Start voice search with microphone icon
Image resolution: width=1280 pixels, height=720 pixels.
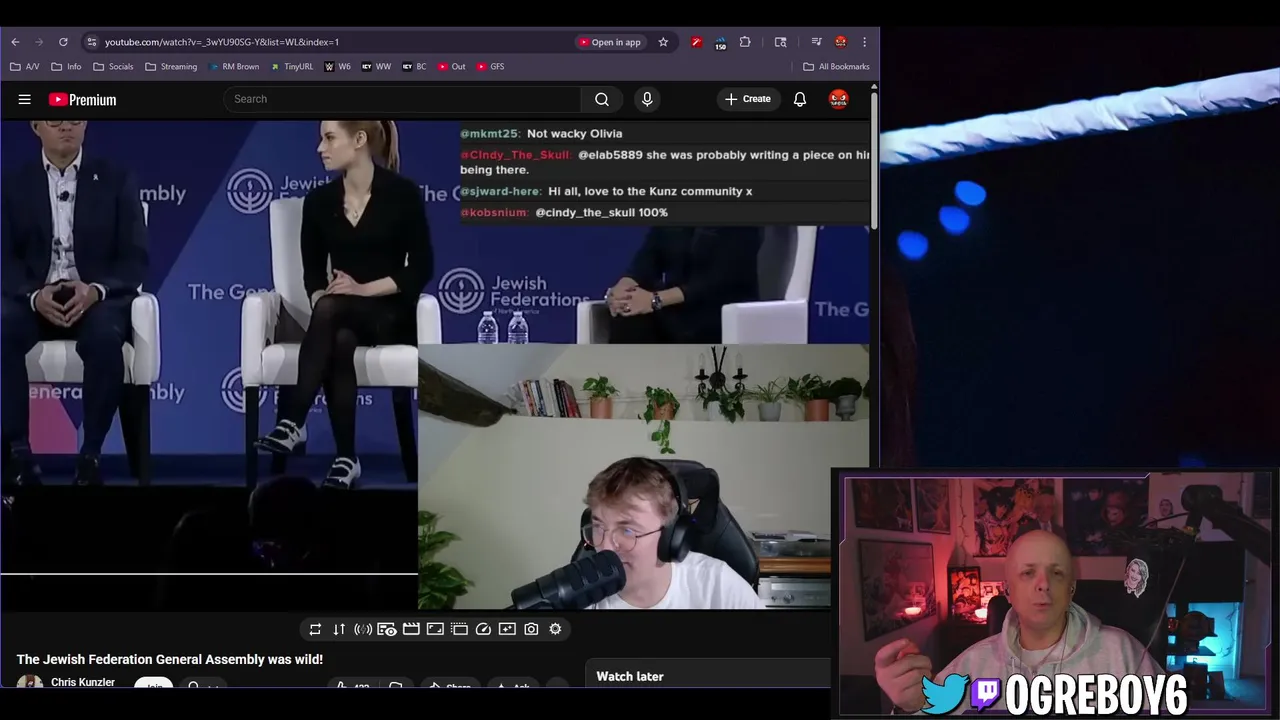coord(647,99)
